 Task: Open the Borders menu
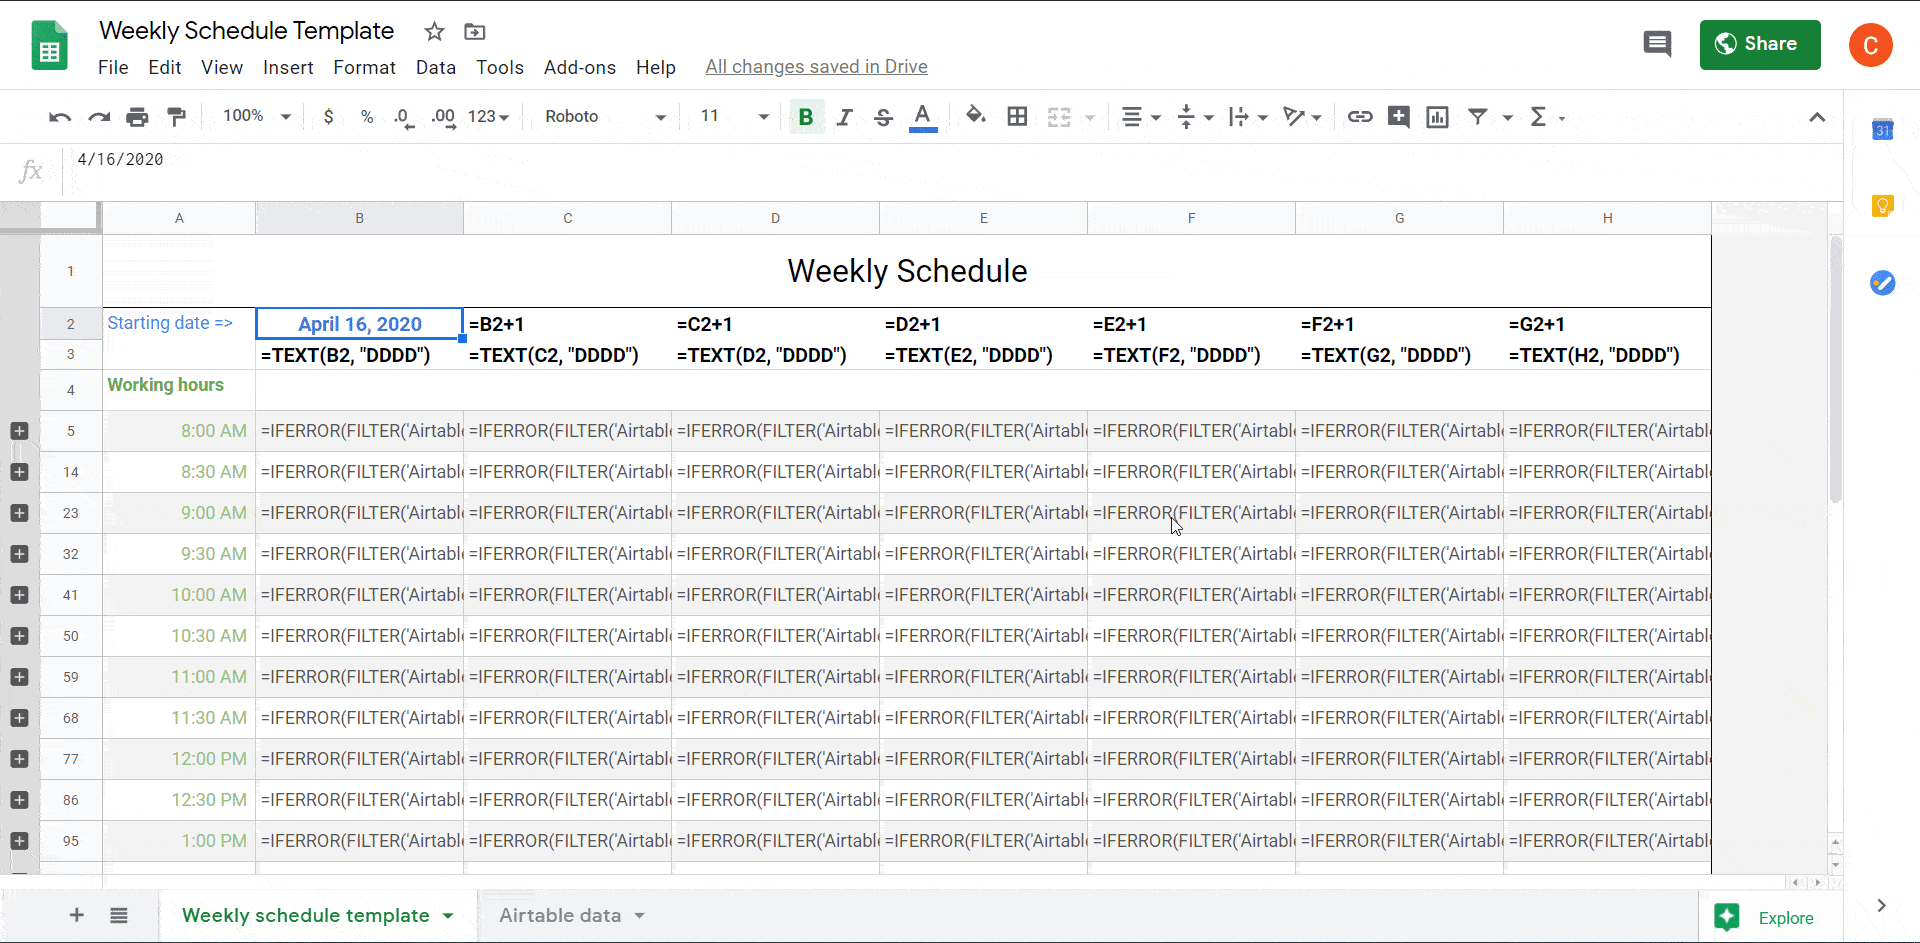(x=1017, y=116)
